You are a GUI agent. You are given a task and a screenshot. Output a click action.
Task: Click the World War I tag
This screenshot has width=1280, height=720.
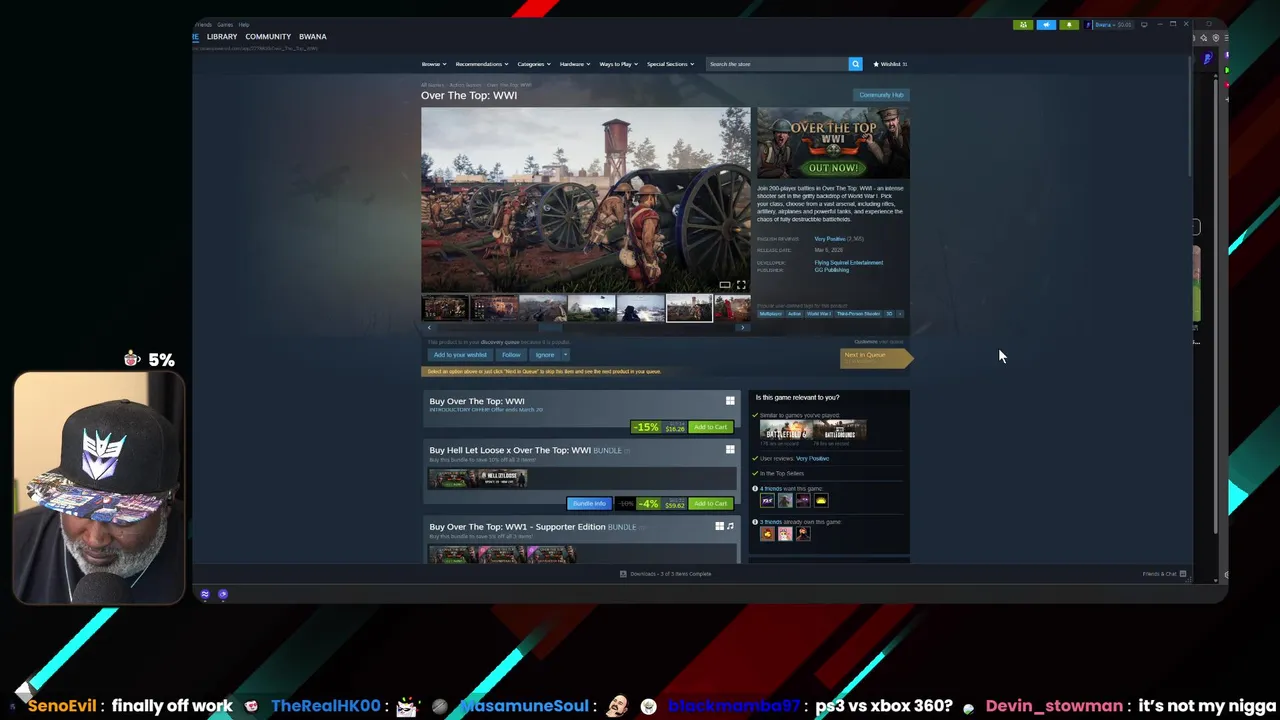point(819,314)
